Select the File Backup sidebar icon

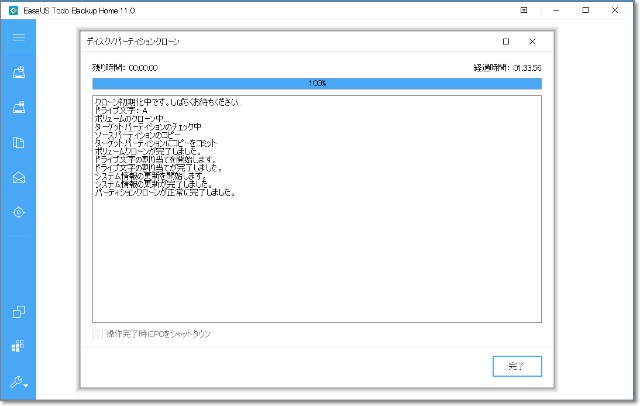point(18,143)
